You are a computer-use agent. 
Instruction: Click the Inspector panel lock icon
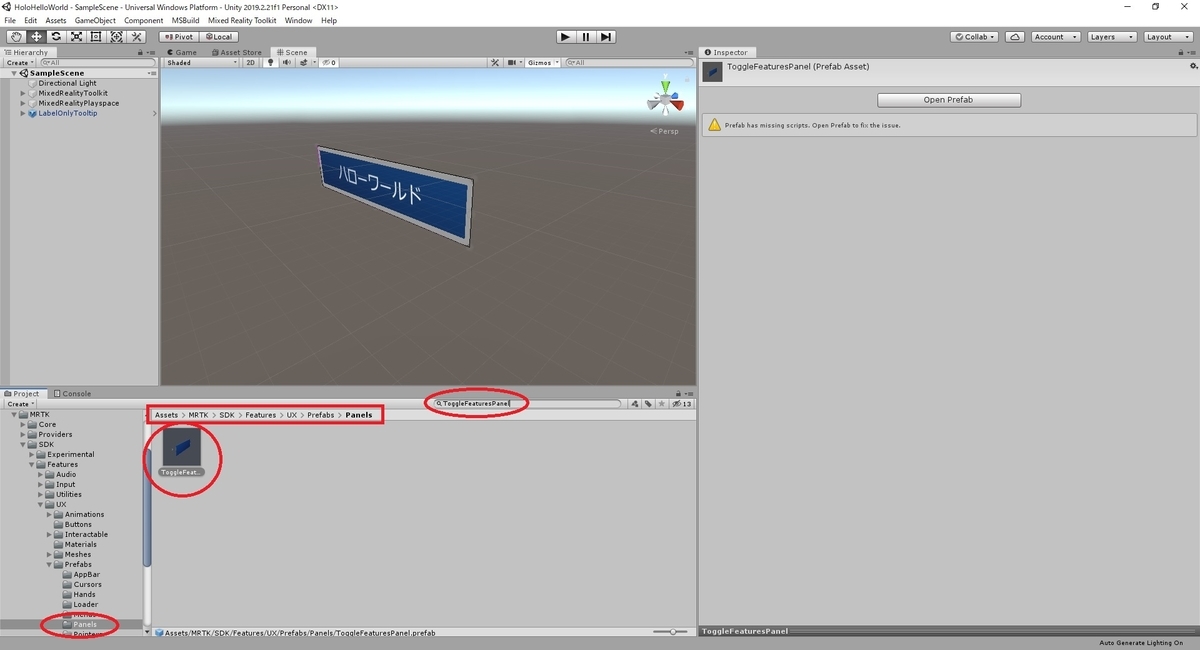[x=1181, y=52]
